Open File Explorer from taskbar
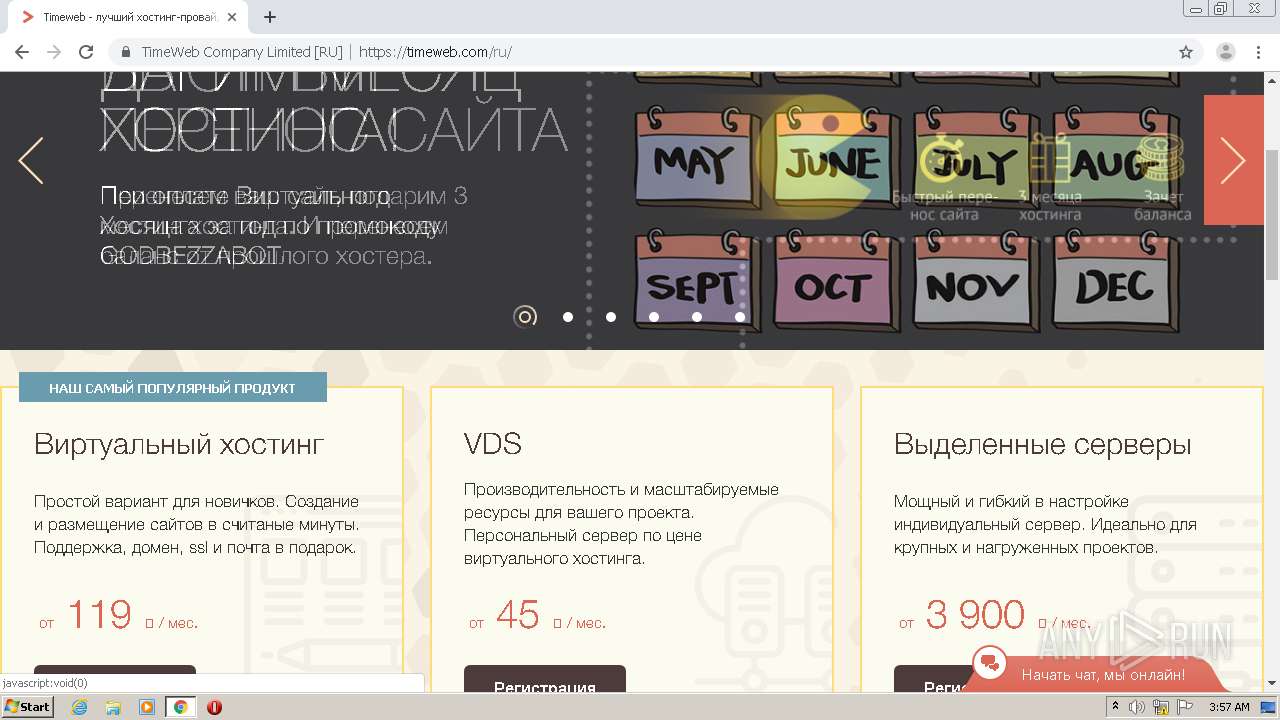The height and width of the screenshot is (720, 1280). [x=113, y=707]
